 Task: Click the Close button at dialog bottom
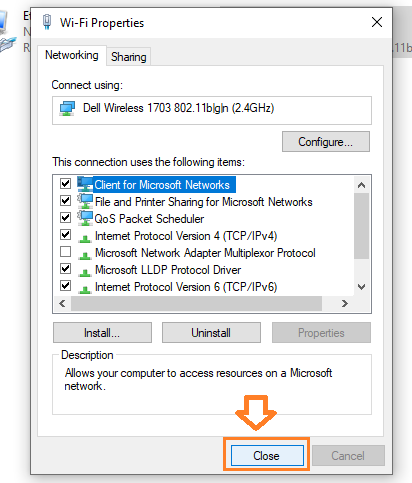tap(267, 455)
